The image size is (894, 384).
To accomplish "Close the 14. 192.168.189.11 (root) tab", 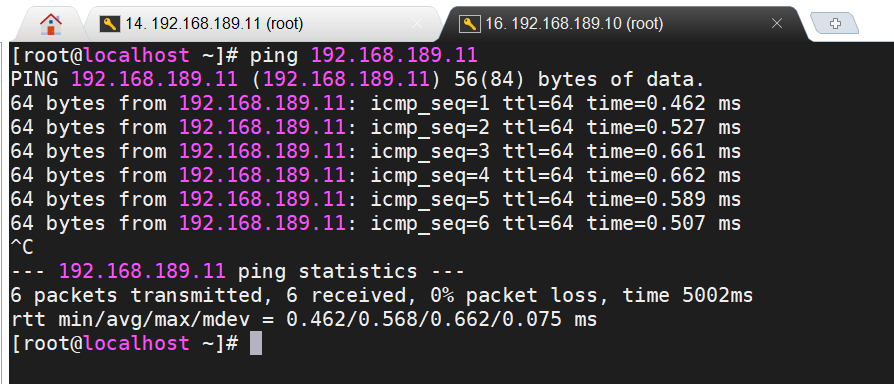I will 417,24.
